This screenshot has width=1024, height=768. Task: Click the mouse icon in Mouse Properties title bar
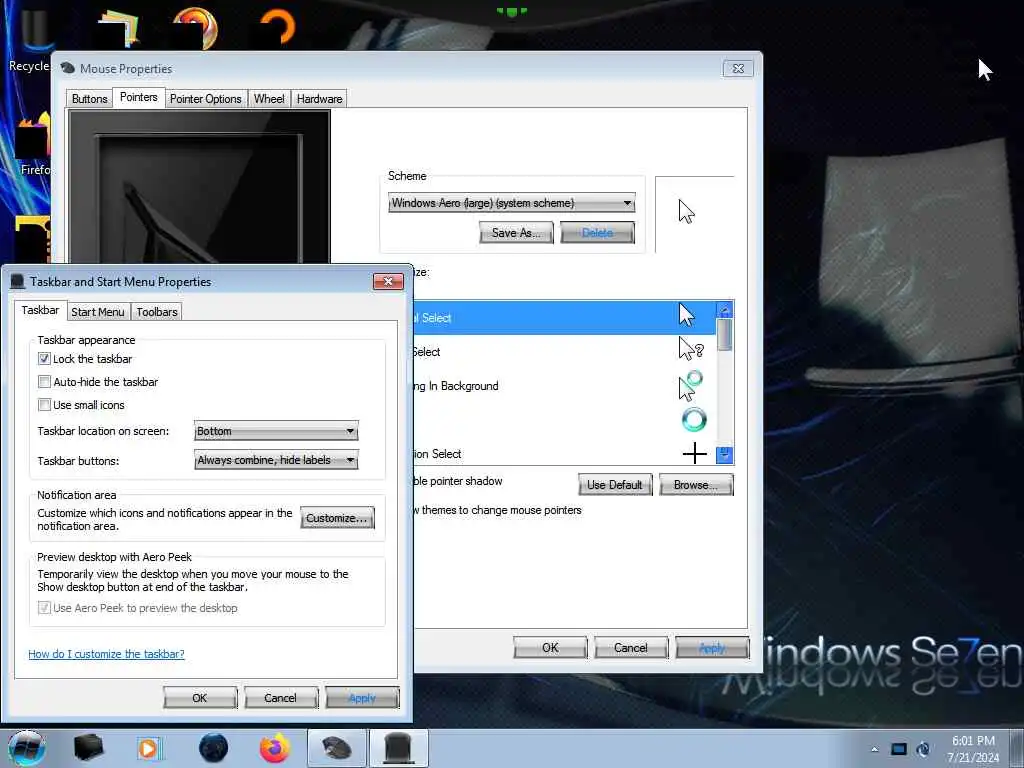coord(67,69)
